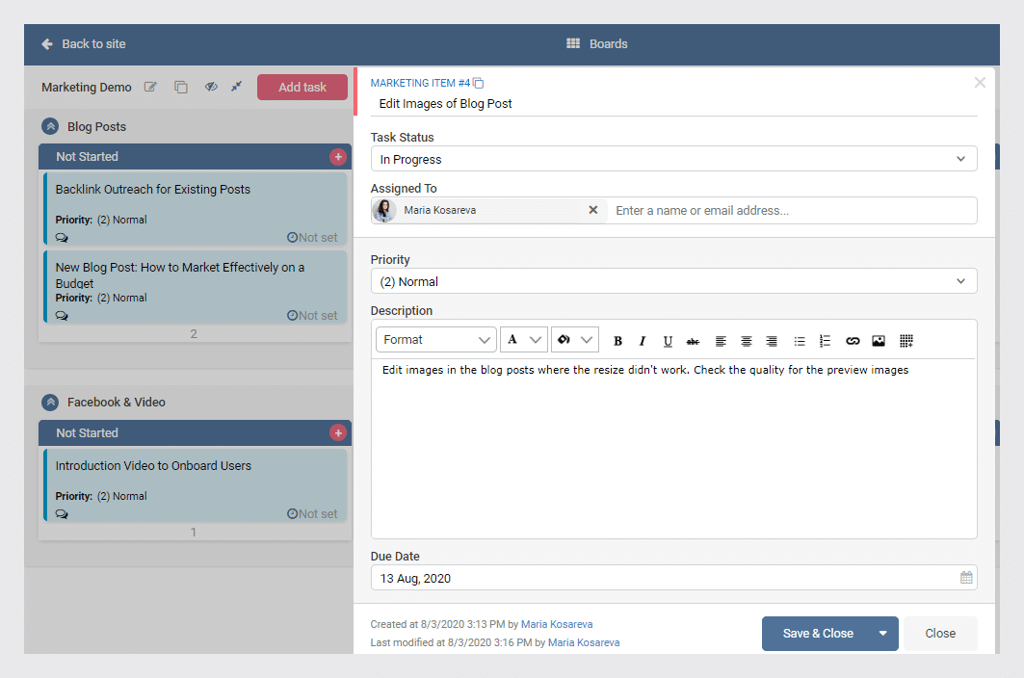The image size is (1024, 678).
Task: Copy the Marketing Item #4 link icon
Action: 479,83
